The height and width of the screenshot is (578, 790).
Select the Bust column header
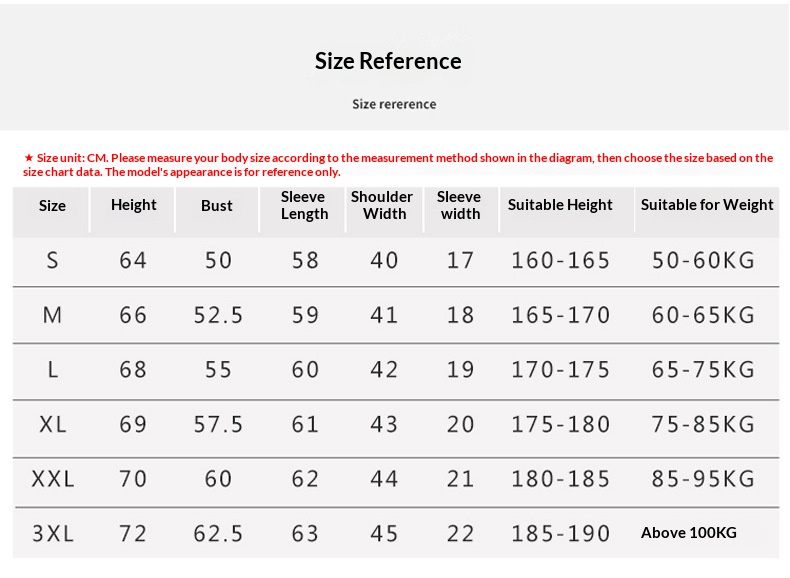(x=216, y=206)
